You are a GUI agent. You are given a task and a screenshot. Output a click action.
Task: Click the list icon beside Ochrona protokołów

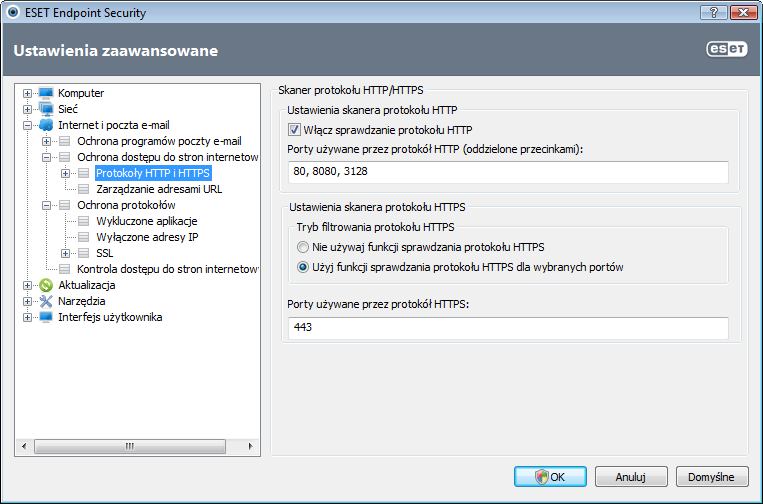(65, 205)
